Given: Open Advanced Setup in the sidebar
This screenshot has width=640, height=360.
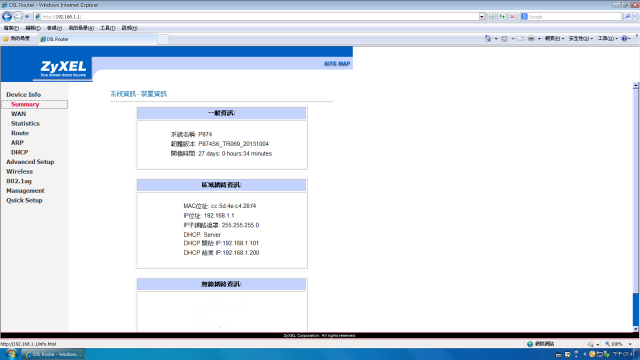Looking at the screenshot, I should click(30, 162).
